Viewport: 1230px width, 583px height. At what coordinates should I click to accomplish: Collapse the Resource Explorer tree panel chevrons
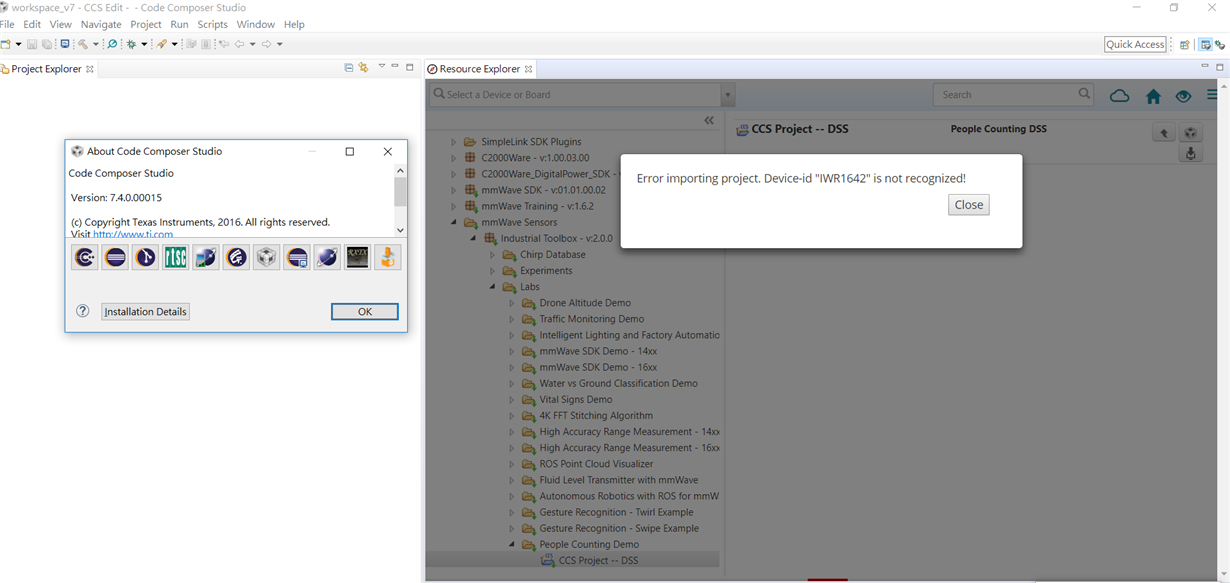click(709, 120)
